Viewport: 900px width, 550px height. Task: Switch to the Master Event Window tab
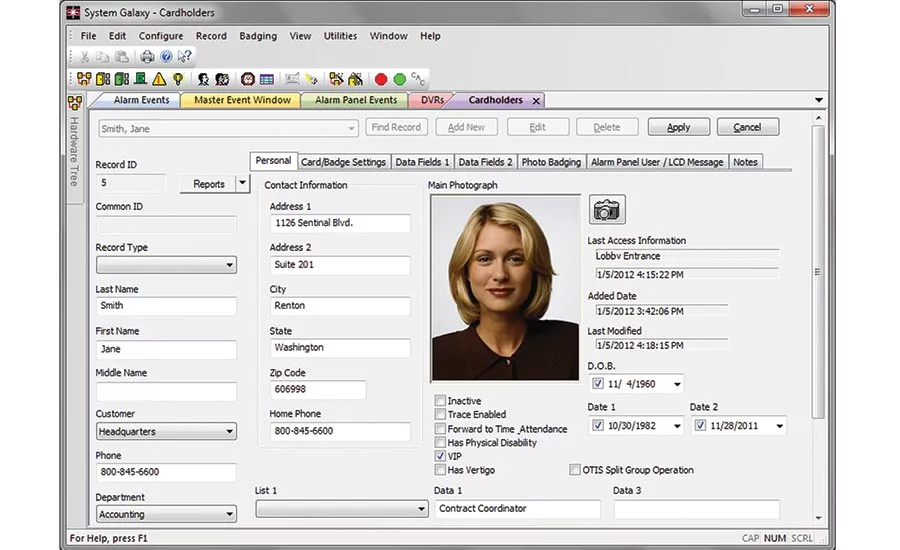coord(242,100)
